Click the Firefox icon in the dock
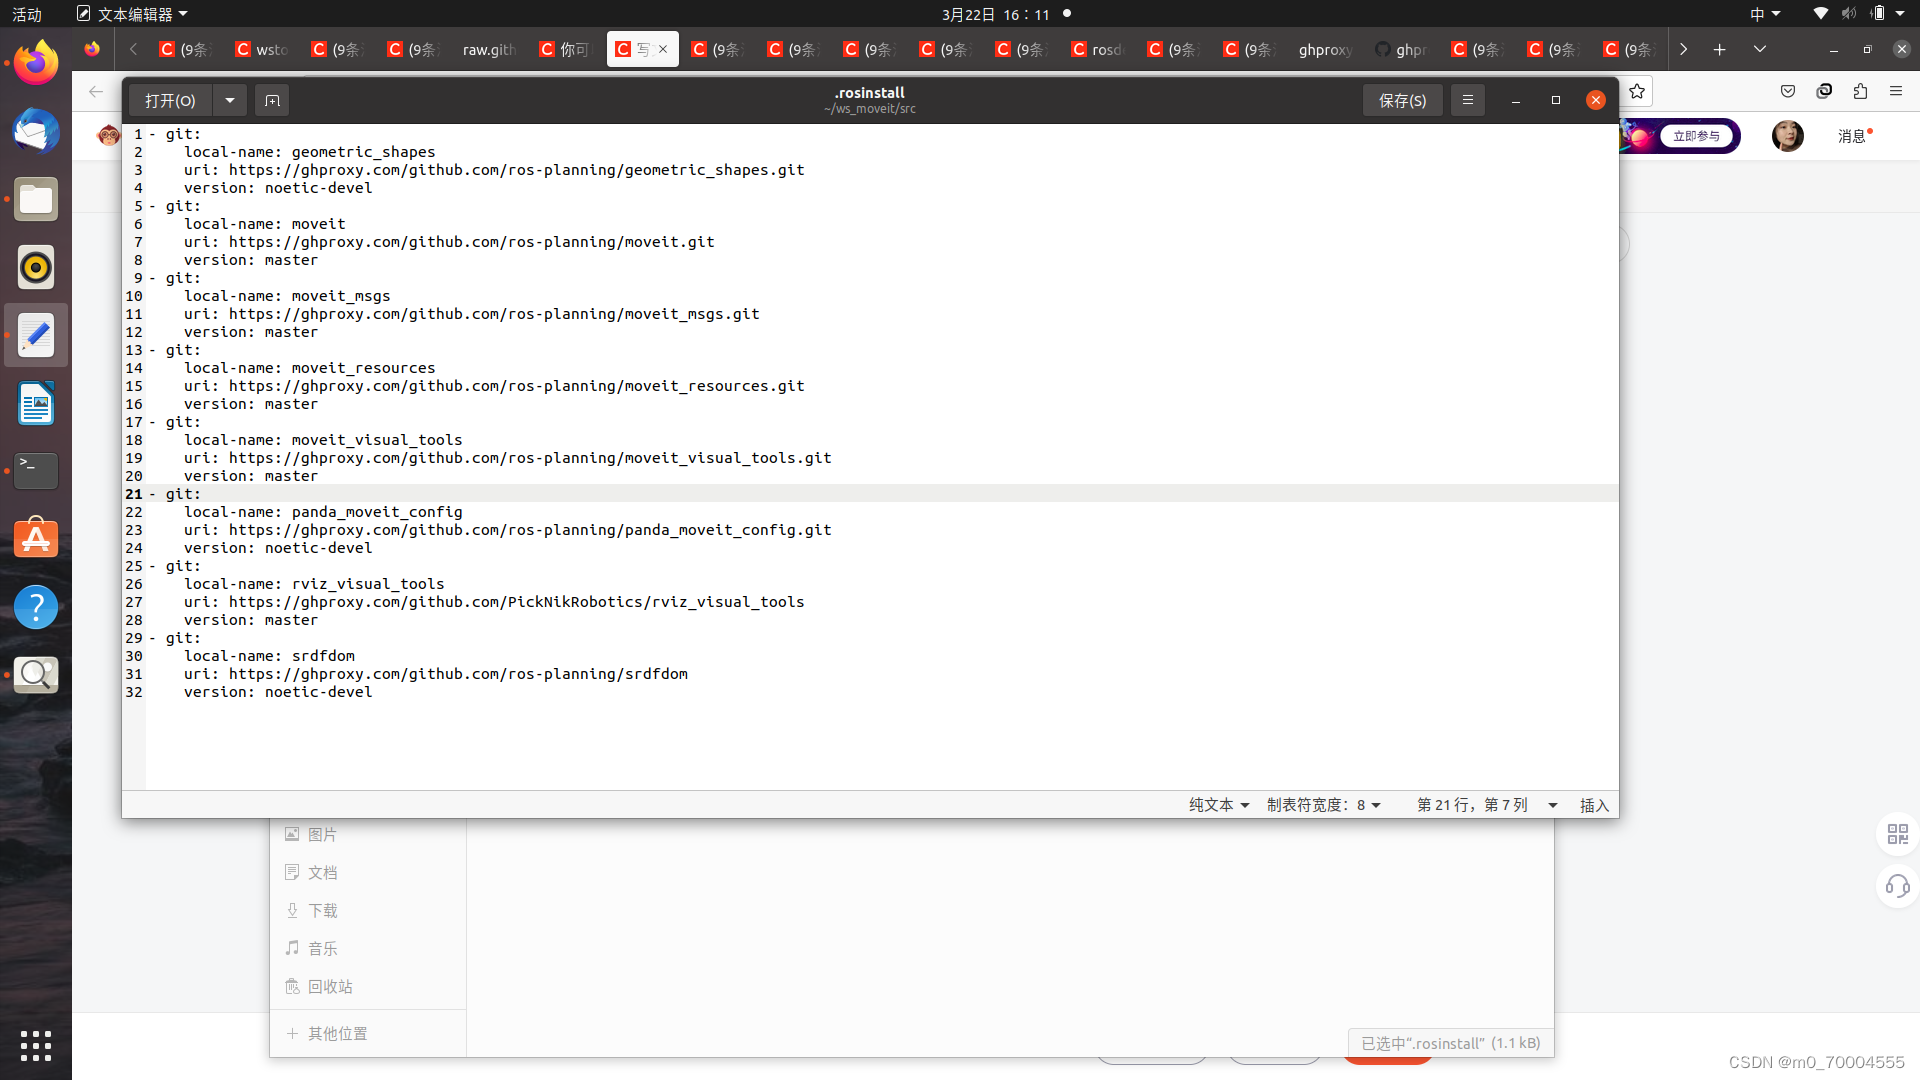 pos(36,64)
